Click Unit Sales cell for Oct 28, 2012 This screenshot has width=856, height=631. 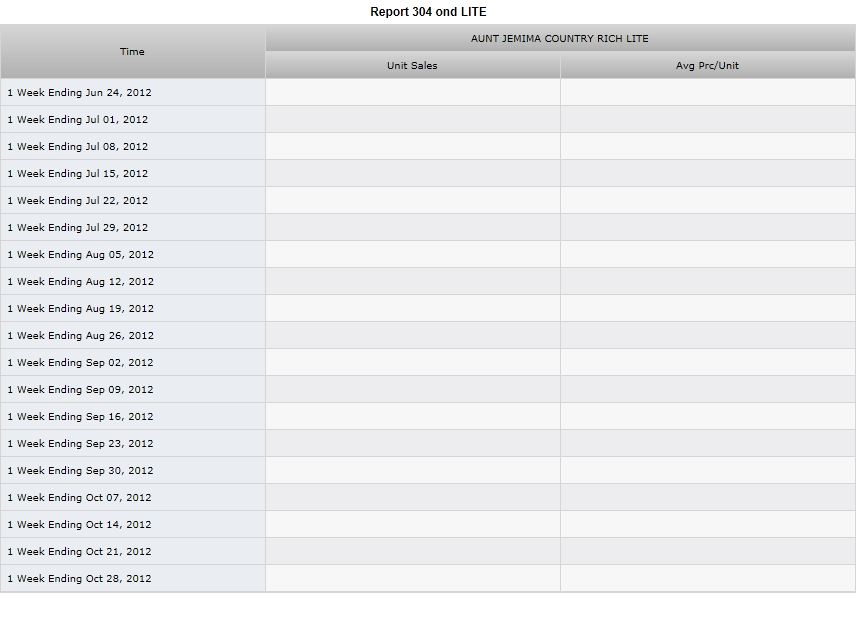(x=413, y=579)
